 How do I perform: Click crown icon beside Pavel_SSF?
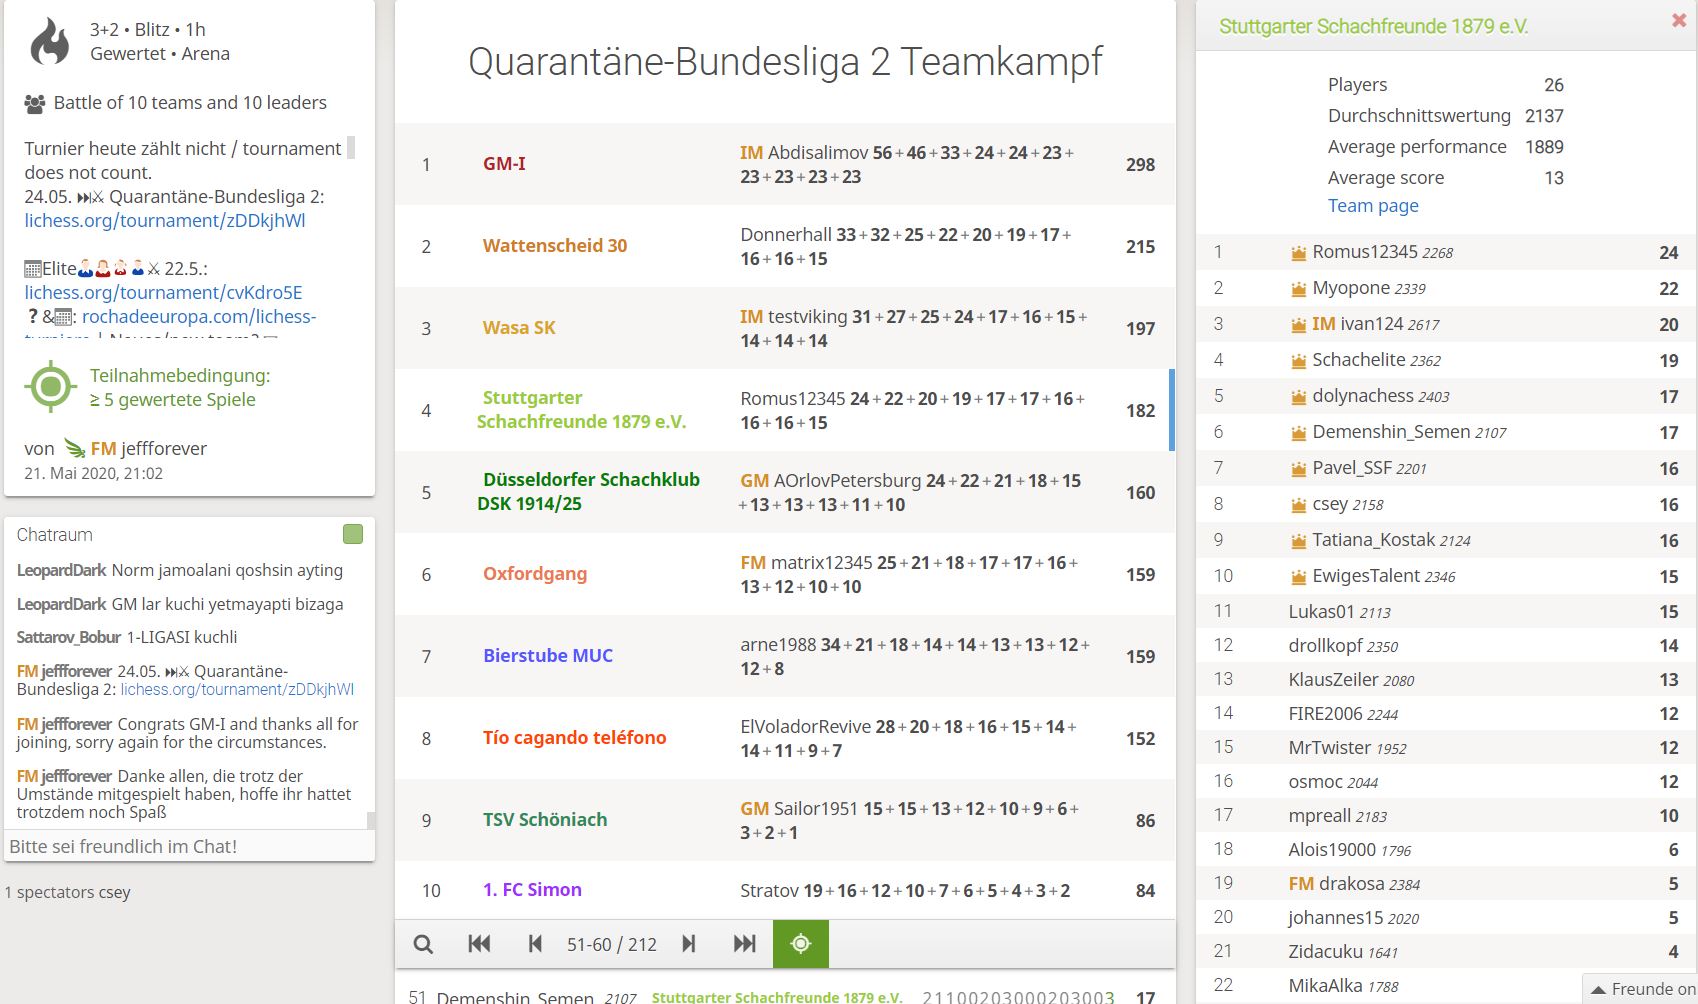(x=1298, y=469)
